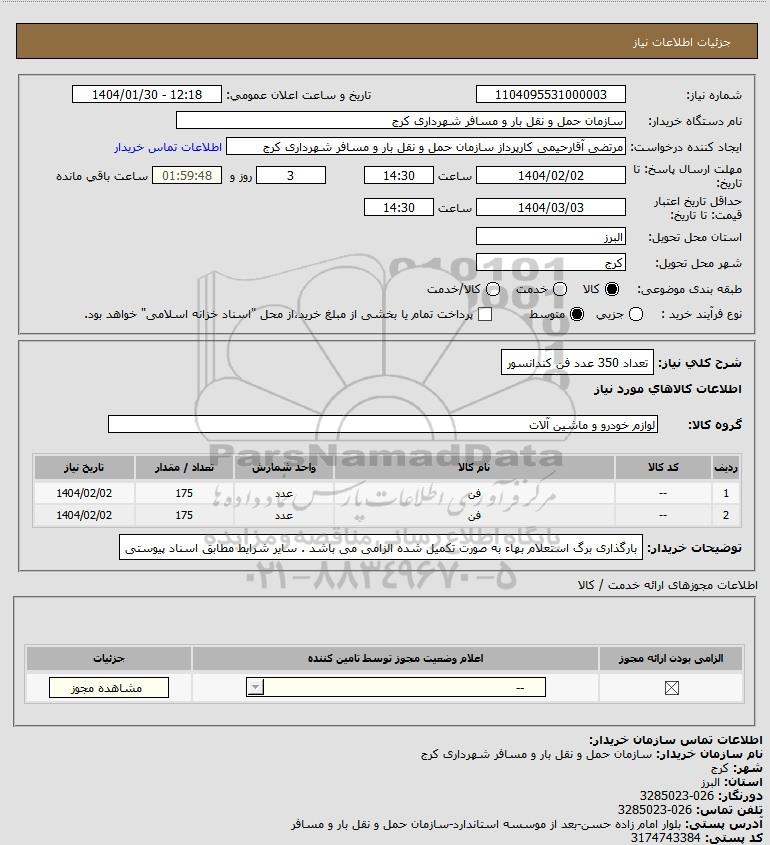Image resolution: width=770 pixels, height=845 pixels.
Task: Click the جزئیات column header in permits table
Action: pyautogui.click(x=109, y=658)
